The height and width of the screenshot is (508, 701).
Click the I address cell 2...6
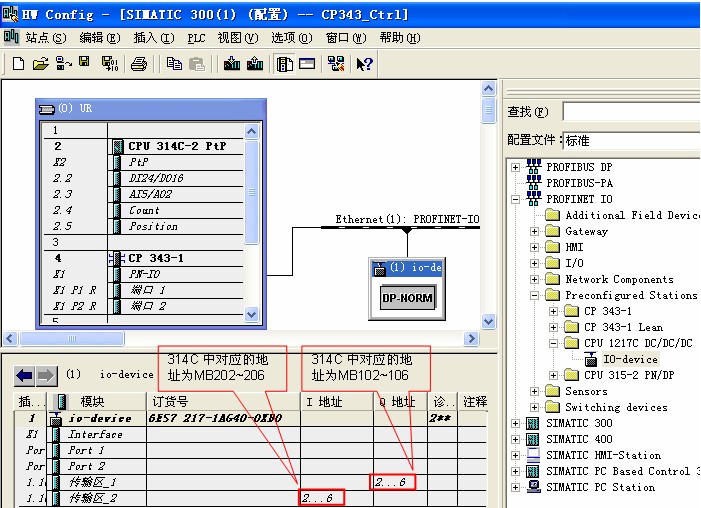coord(322,498)
